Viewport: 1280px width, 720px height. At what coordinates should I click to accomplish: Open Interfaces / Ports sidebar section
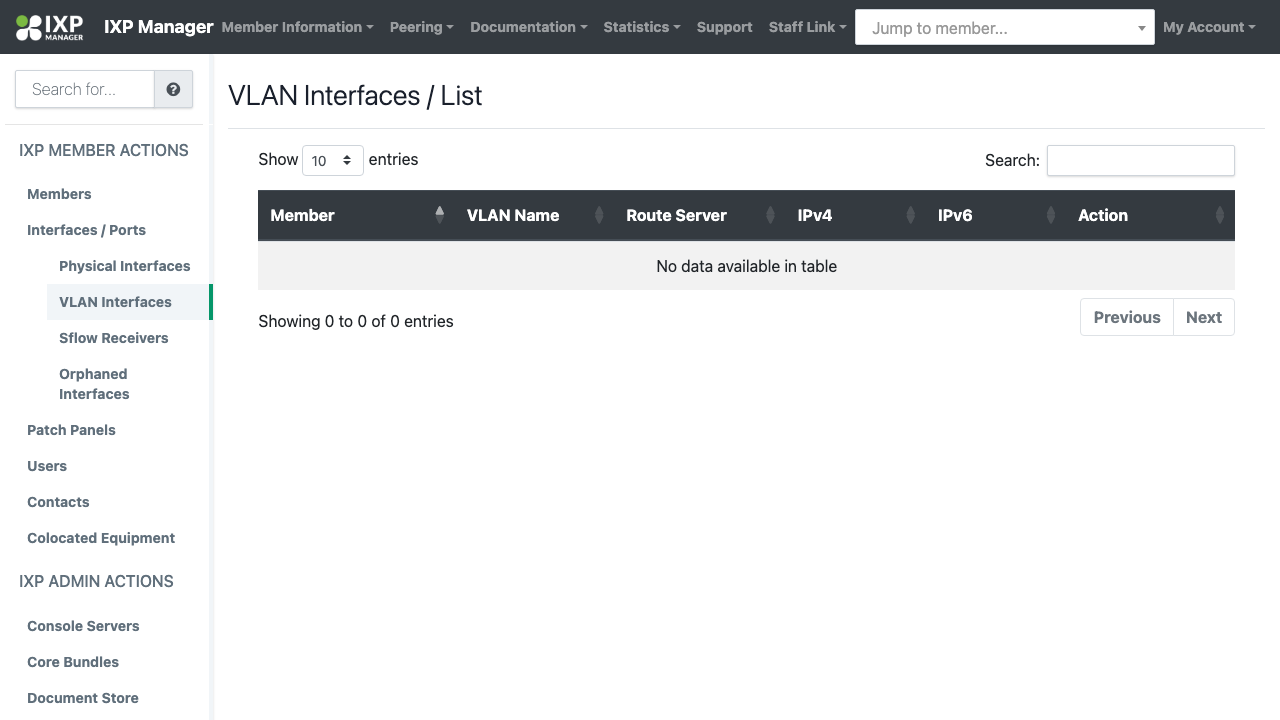[x=86, y=230]
